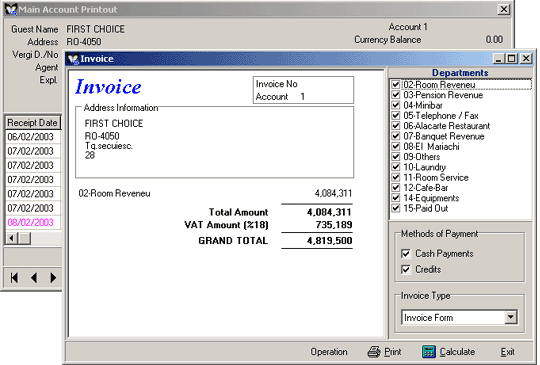Click the Calculate button
Image resolution: width=540 pixels, height=365 pixels.
[x=449, y=352]
